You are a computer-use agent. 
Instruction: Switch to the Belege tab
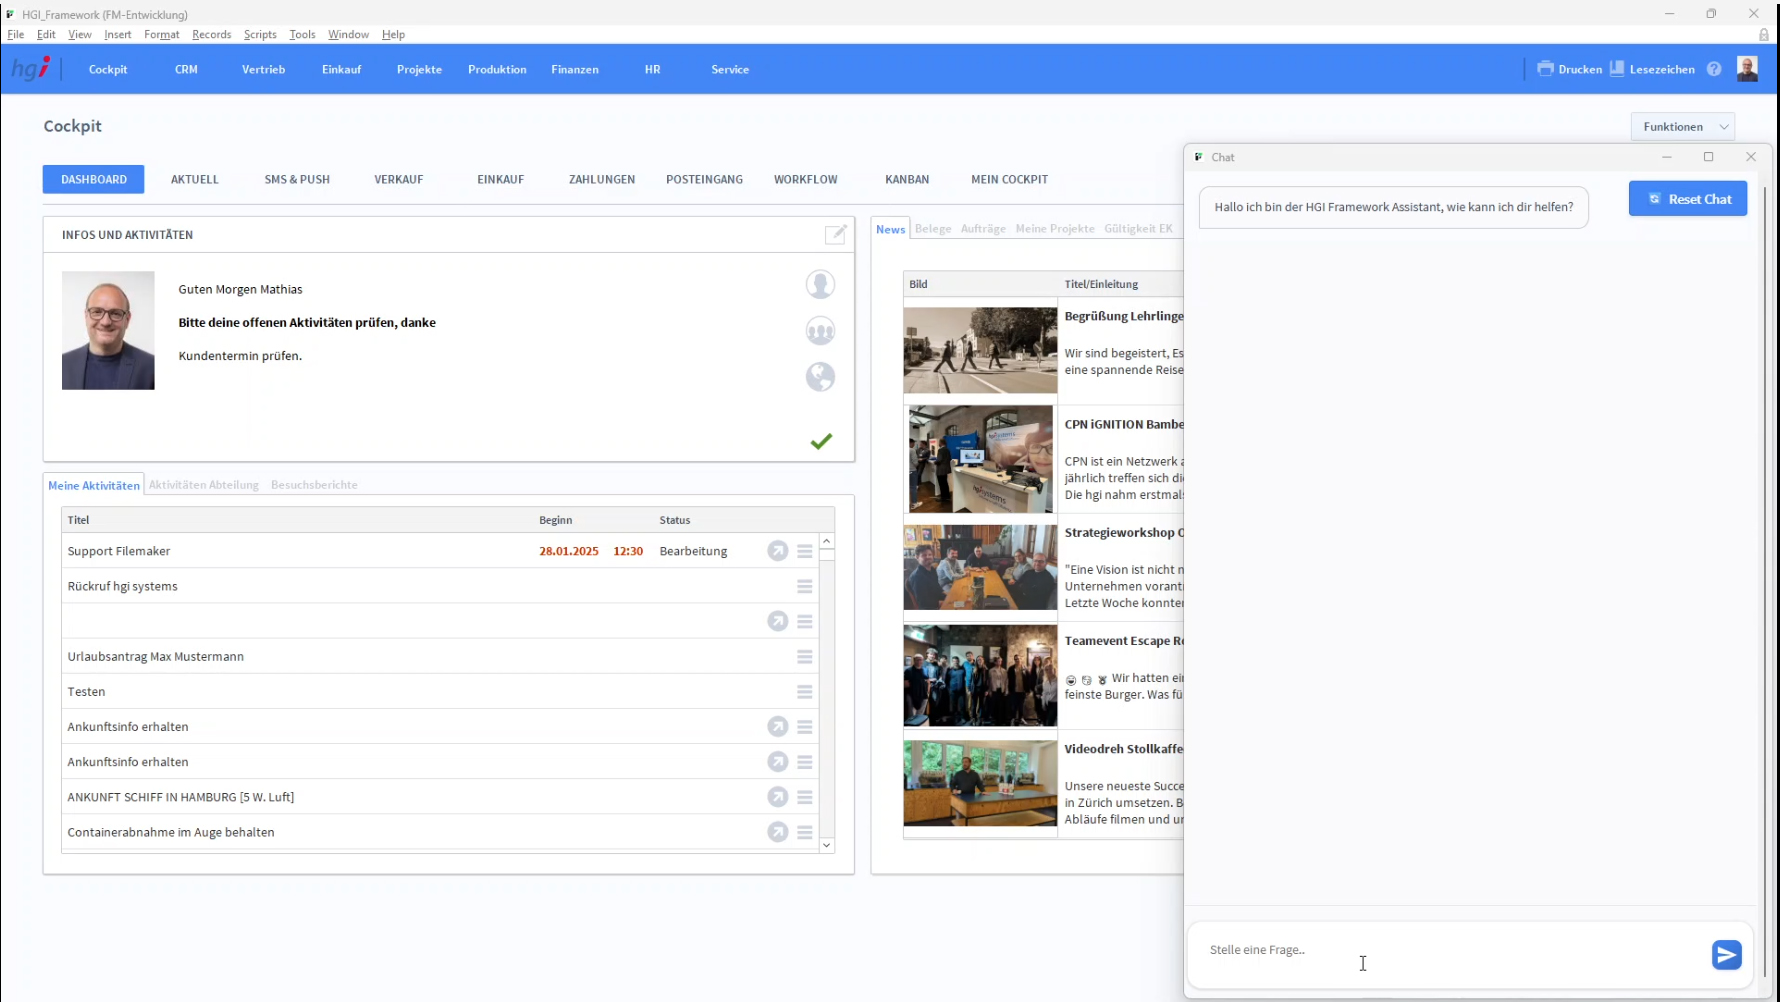(933, 229)
